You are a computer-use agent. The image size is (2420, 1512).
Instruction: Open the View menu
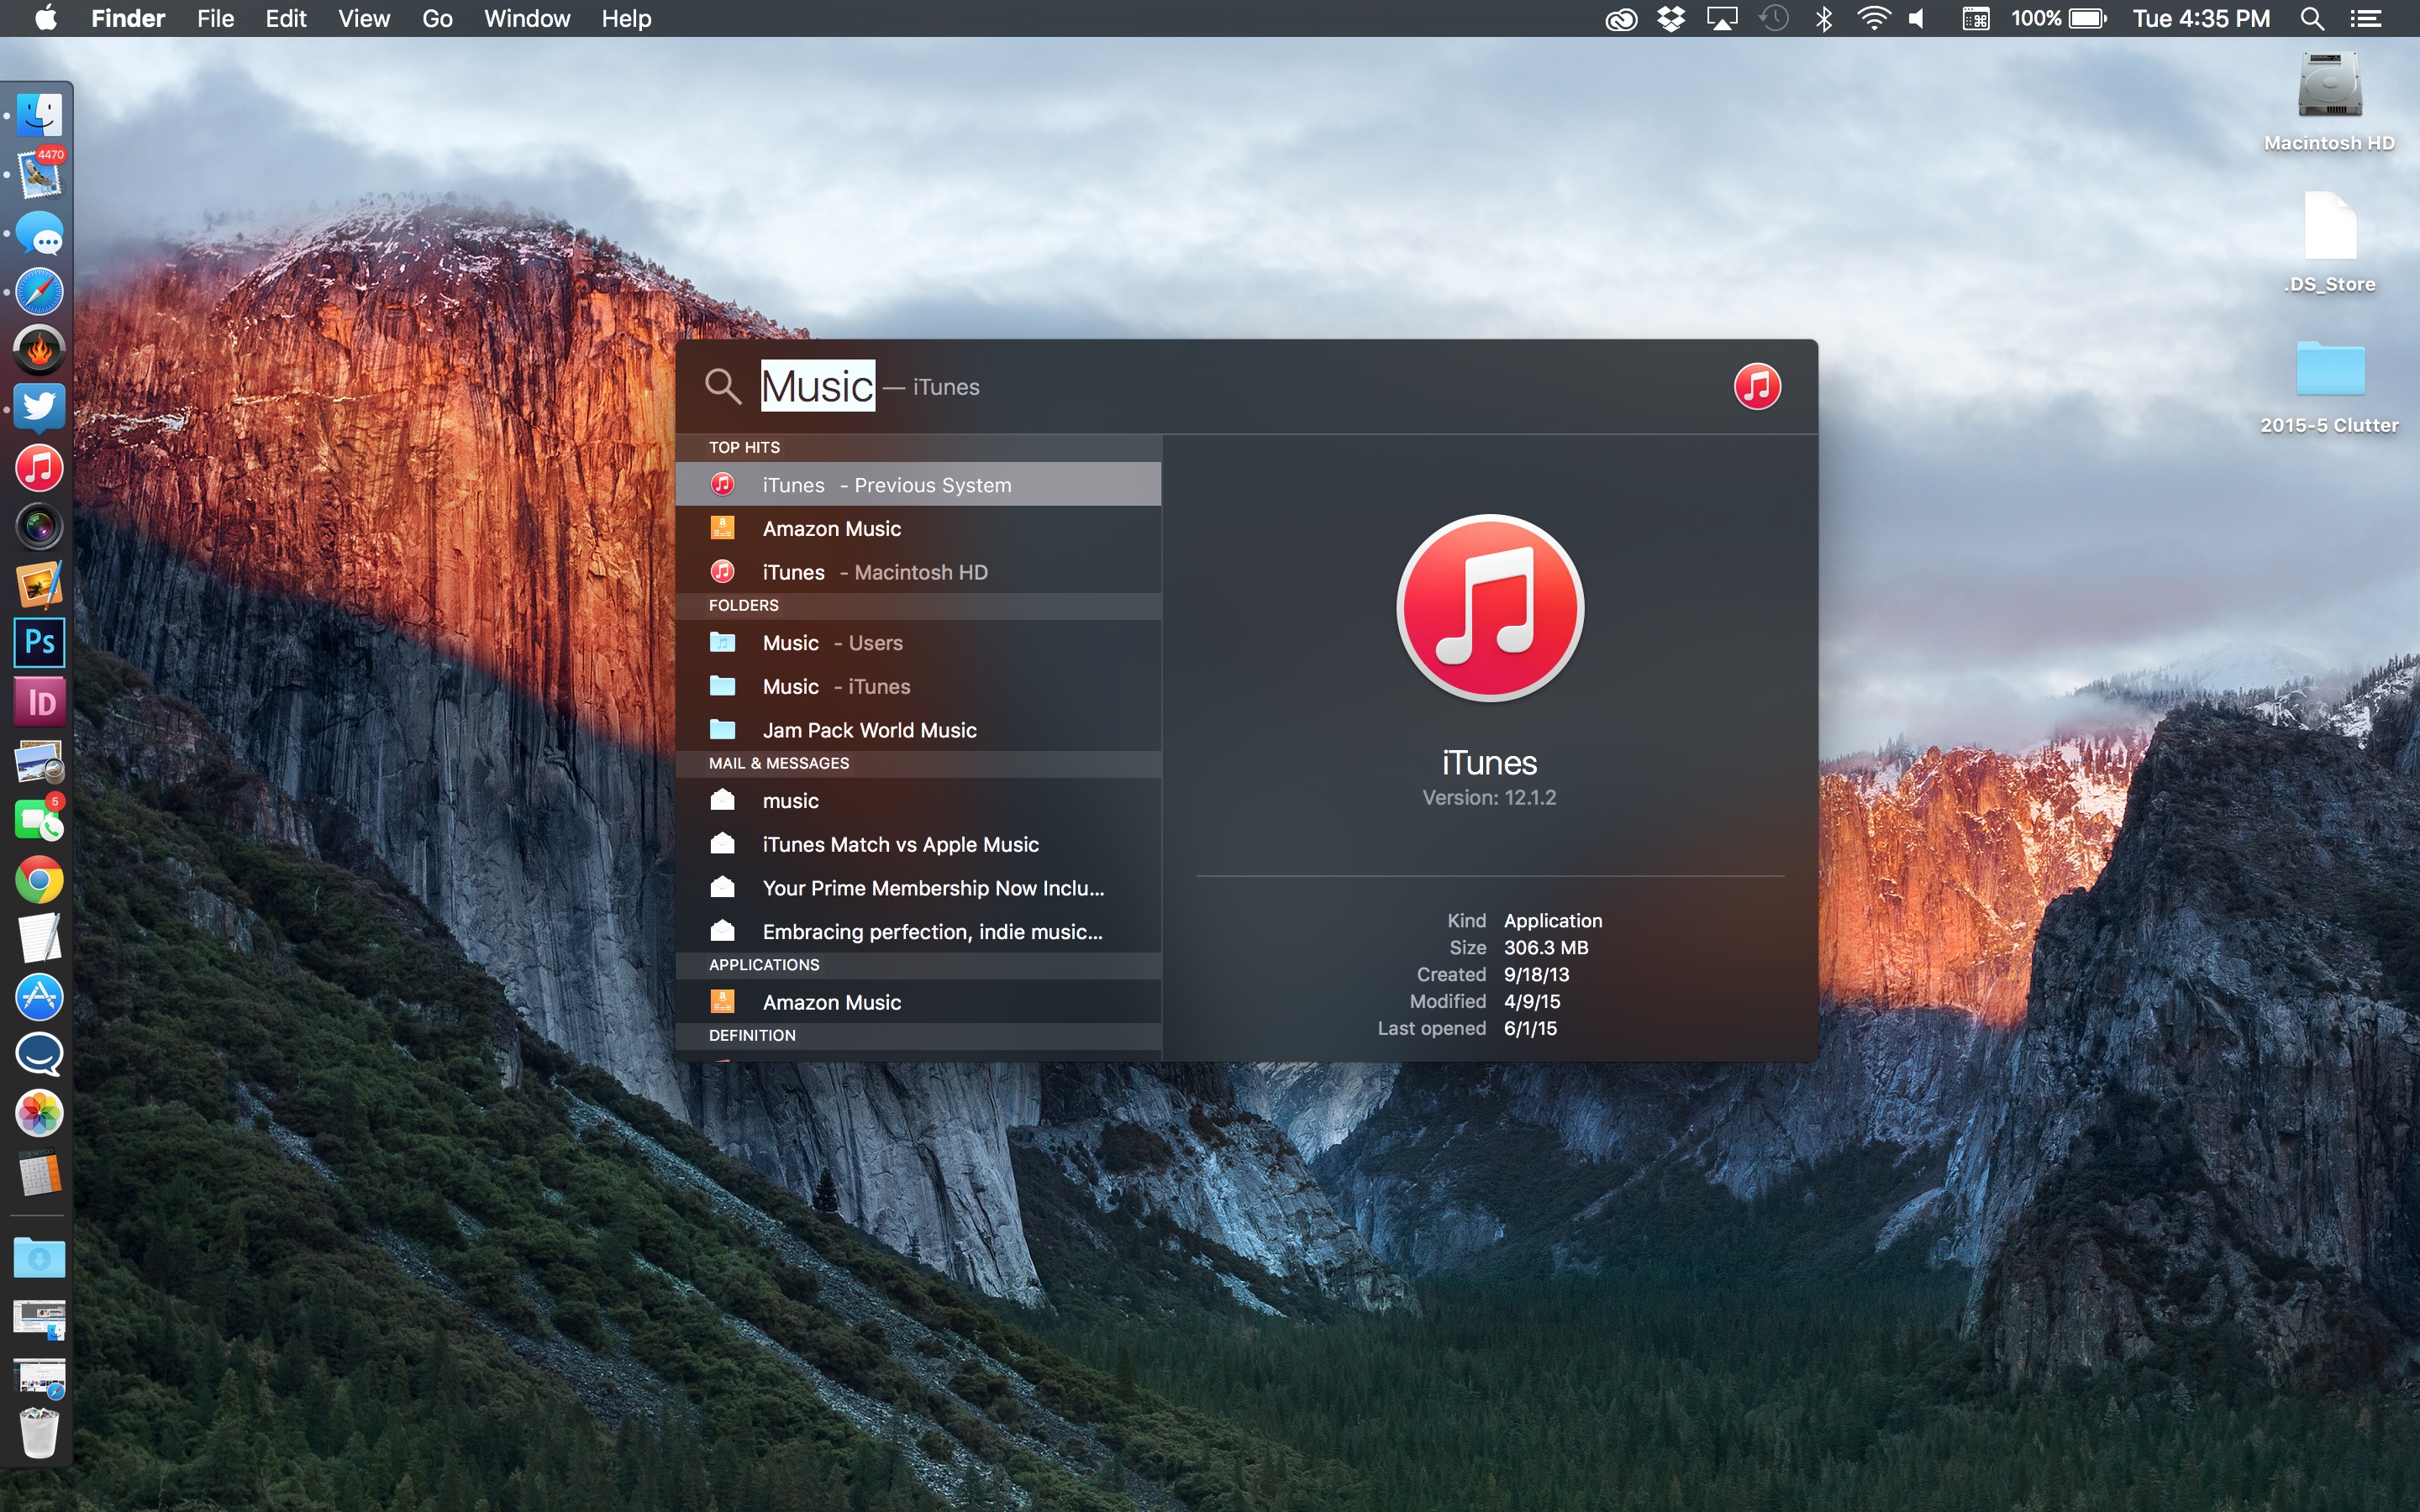(364, 19)
